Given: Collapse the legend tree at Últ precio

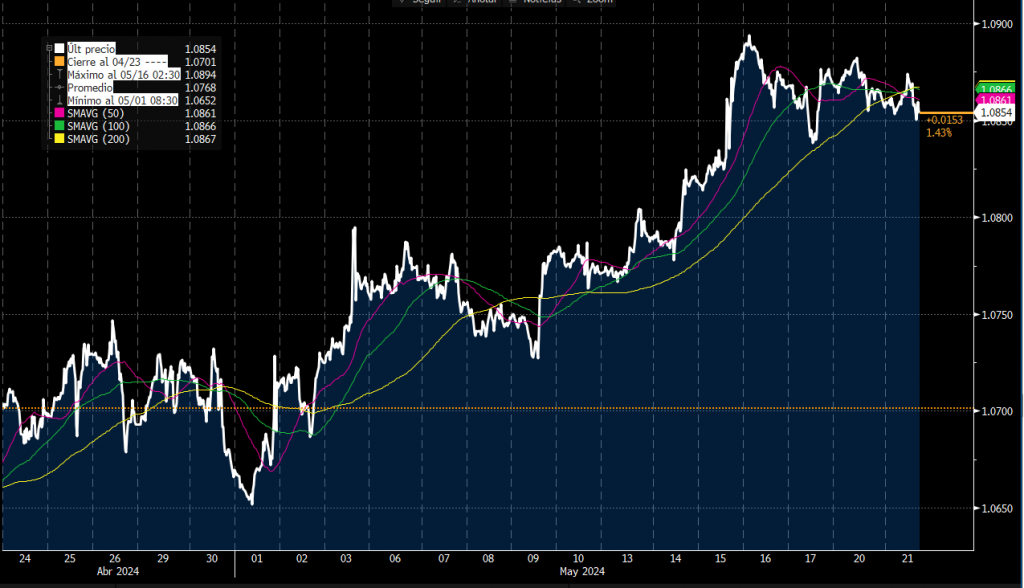Looking at the screenshot, I should [50, 48].
